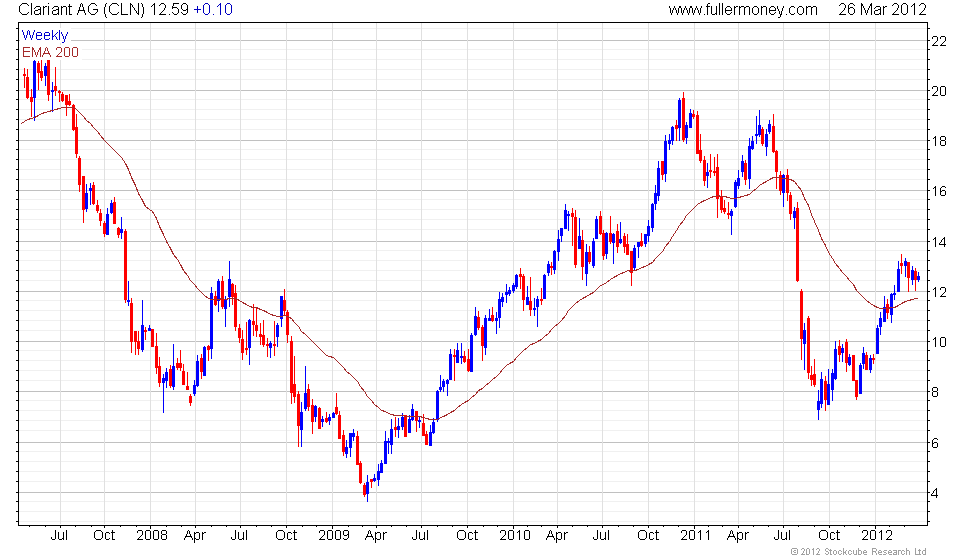Viewport: 980px width, 560px height.
Task: Click the price value 12.59 in title
Action: coord(169,9)
